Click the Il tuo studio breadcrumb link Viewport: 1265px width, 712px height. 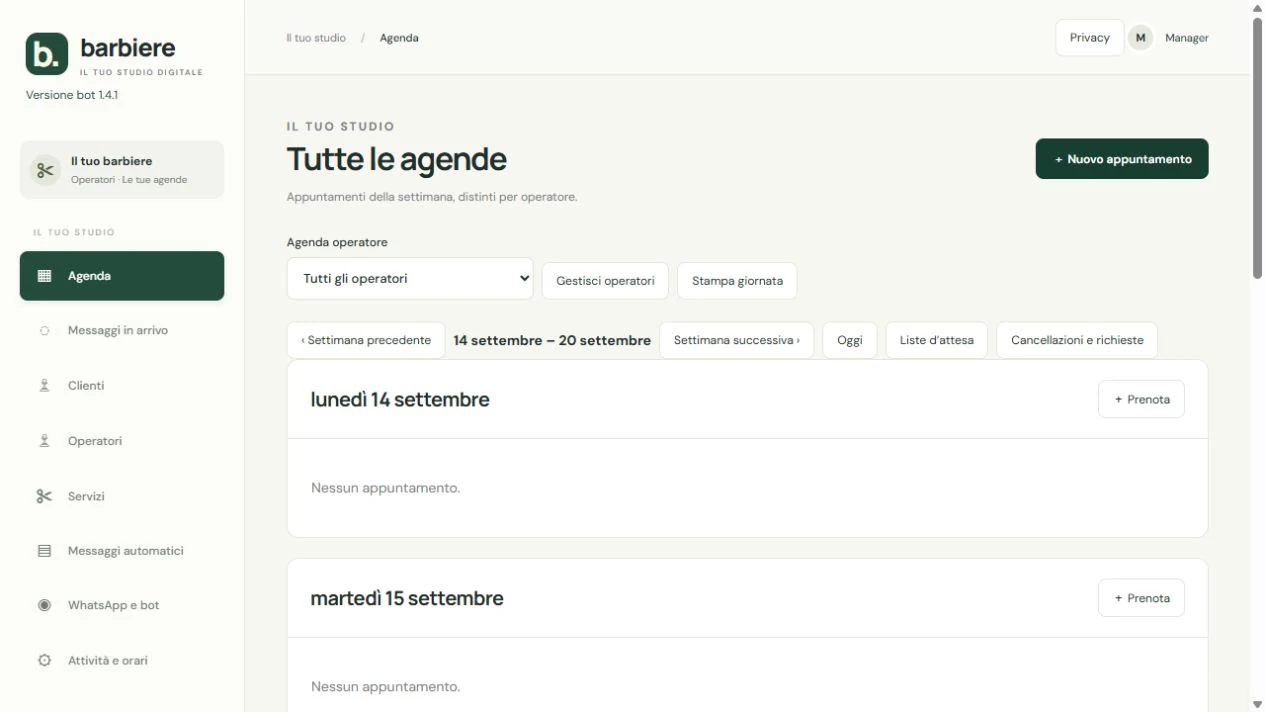(316, 38)
